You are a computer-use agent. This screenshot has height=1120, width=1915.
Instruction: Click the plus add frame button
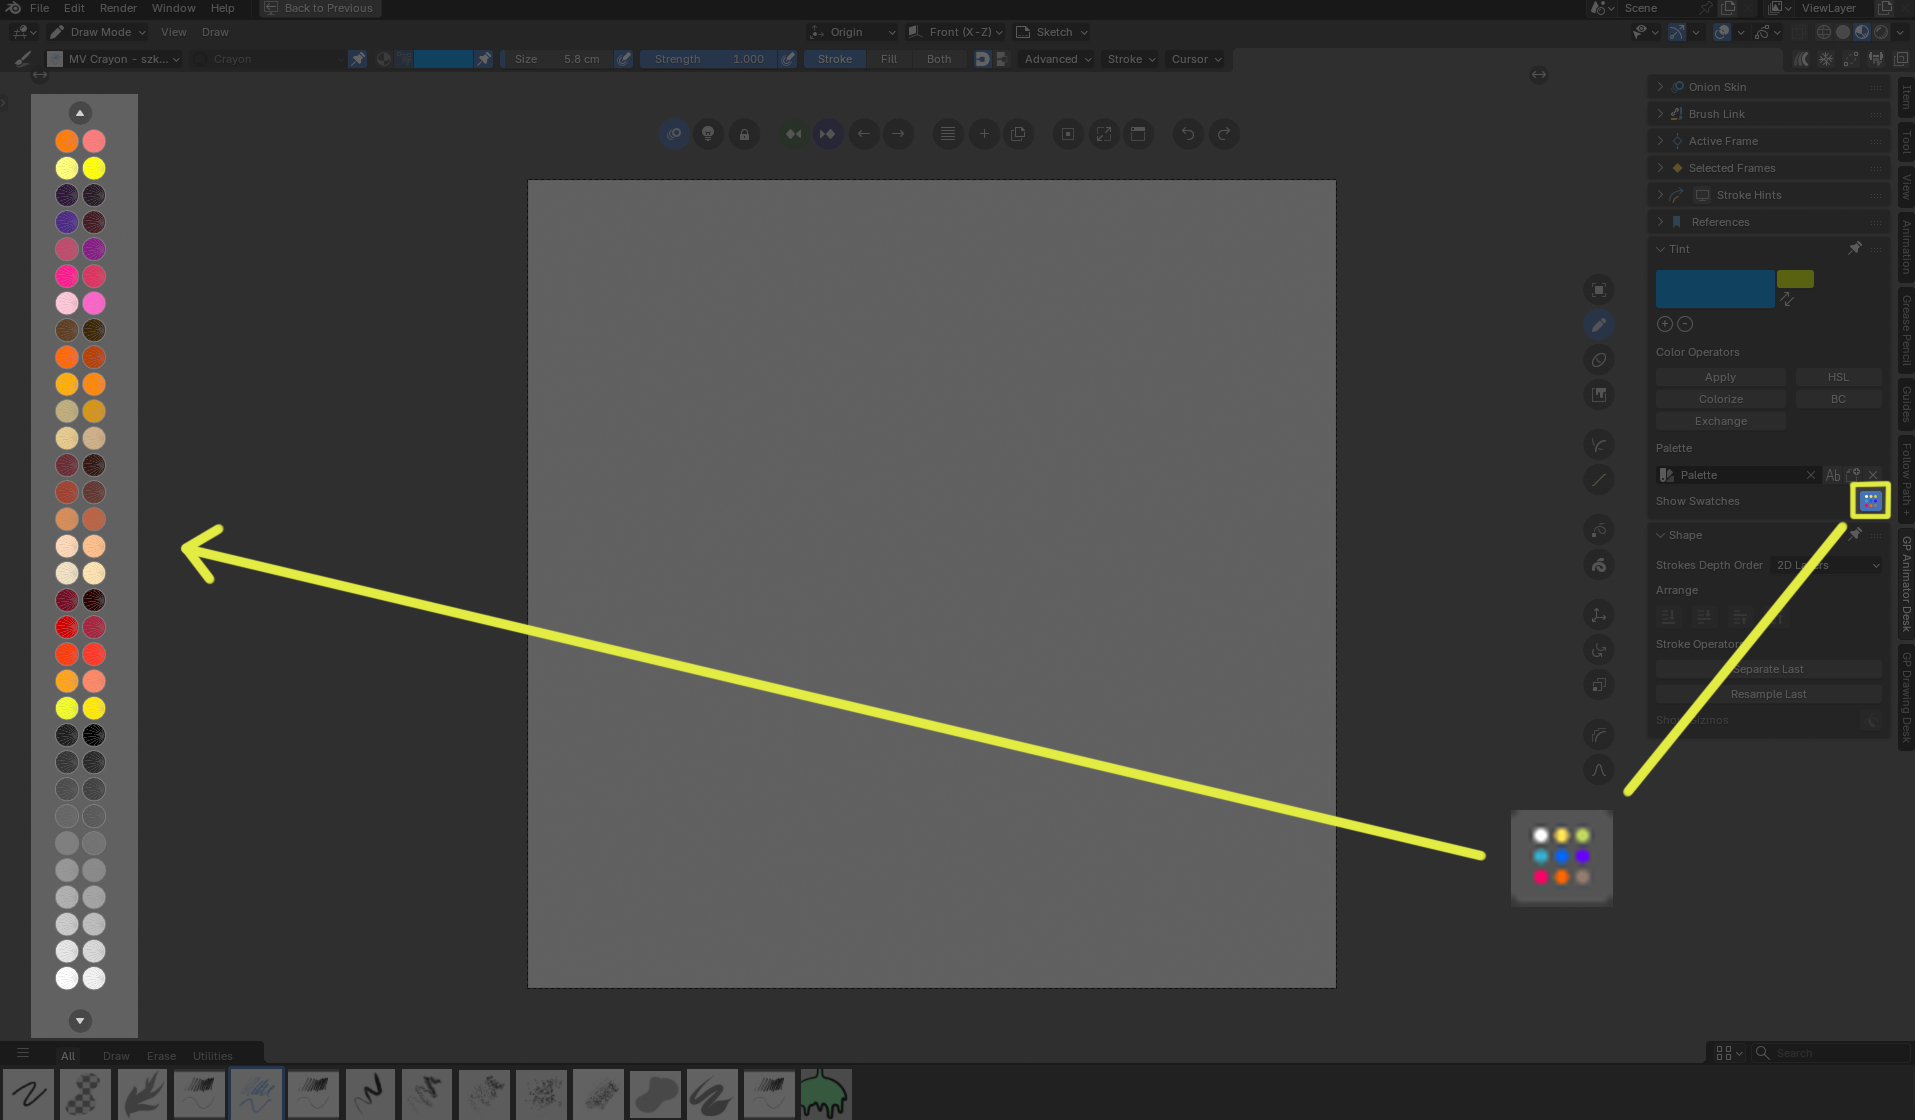984,134
